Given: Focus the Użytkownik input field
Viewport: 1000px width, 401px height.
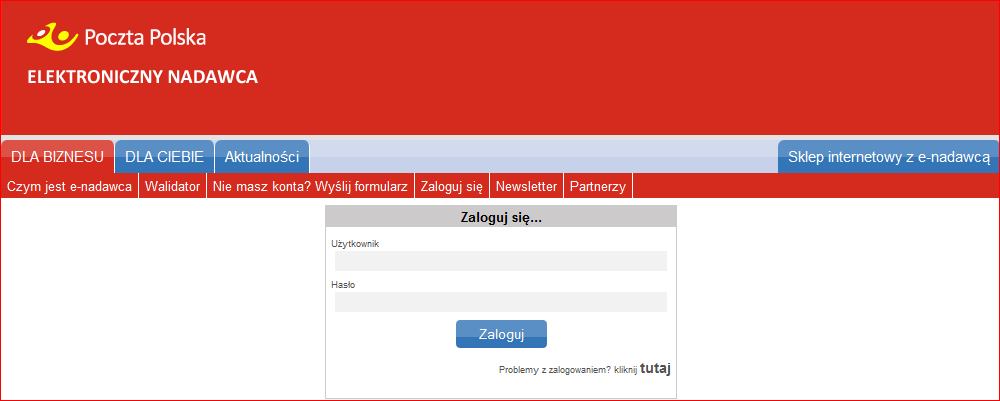Looking at the screenshot, I should pos(501,261).
